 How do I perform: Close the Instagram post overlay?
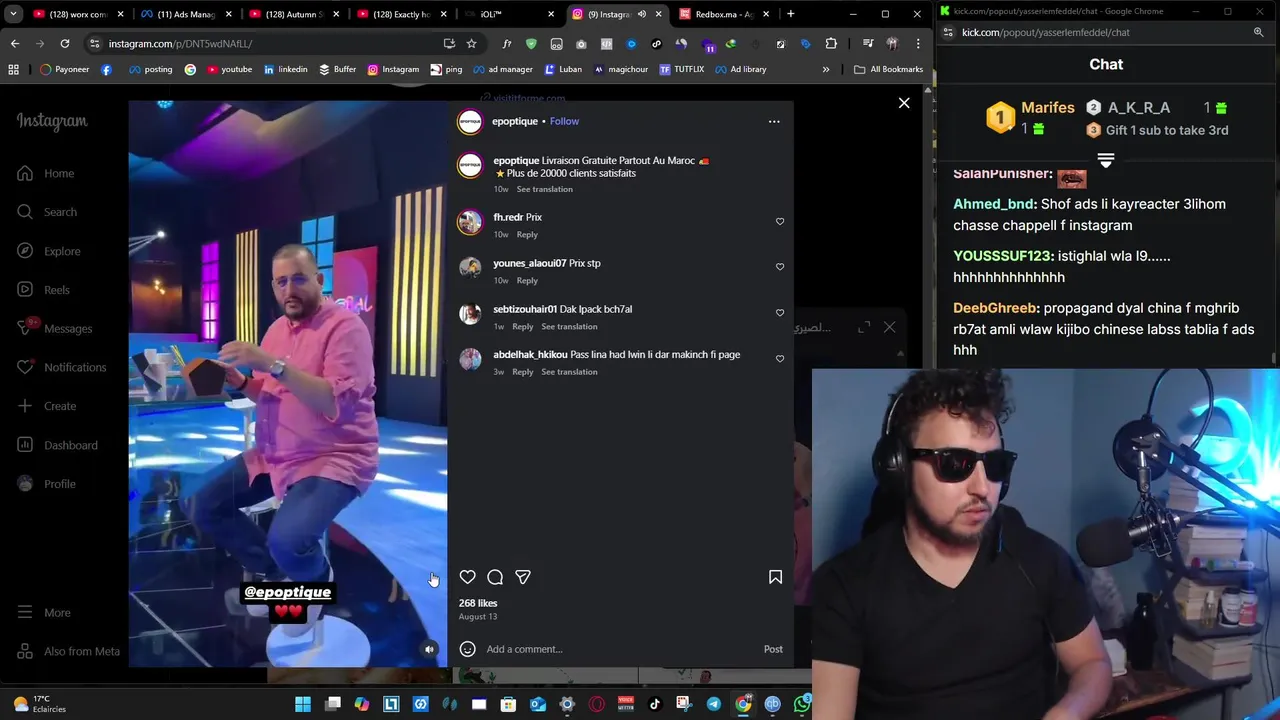pyautogui.click(x=904, y=103)
